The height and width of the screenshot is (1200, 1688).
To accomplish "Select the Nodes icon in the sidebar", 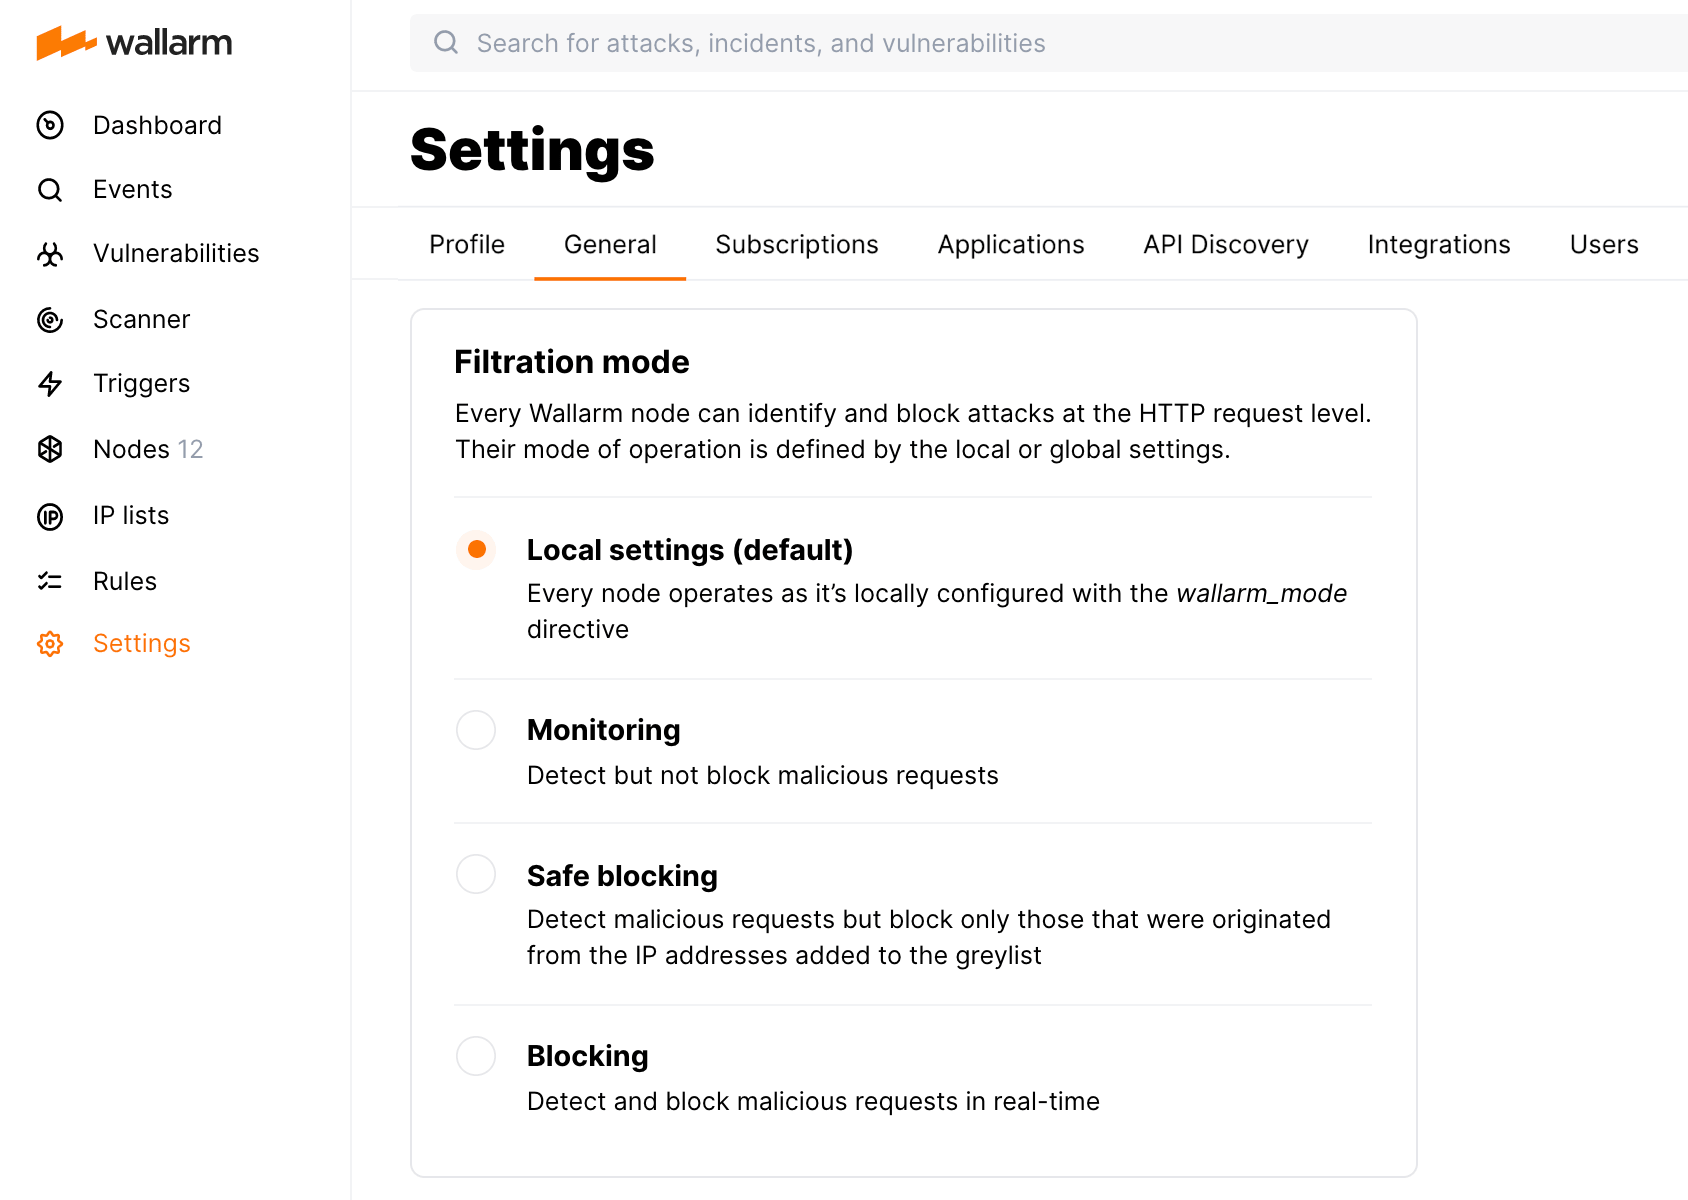I will pos(50,449).
